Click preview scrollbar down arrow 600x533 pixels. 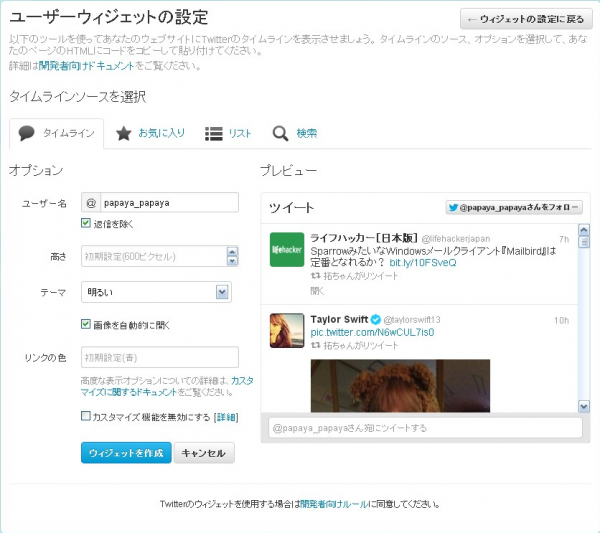[x=584, y=406]
